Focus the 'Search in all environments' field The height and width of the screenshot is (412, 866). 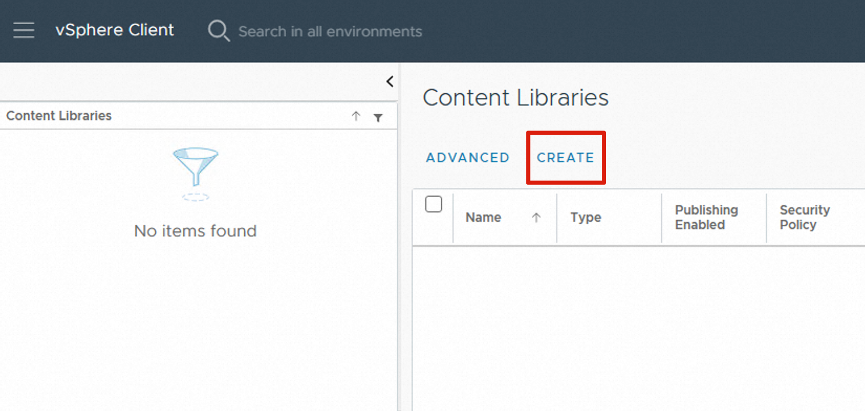tap(330, 31)
